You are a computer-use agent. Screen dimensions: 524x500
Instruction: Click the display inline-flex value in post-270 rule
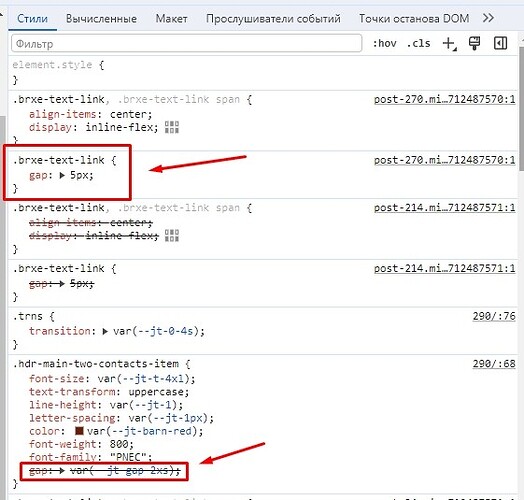click(x=121, y=127)
